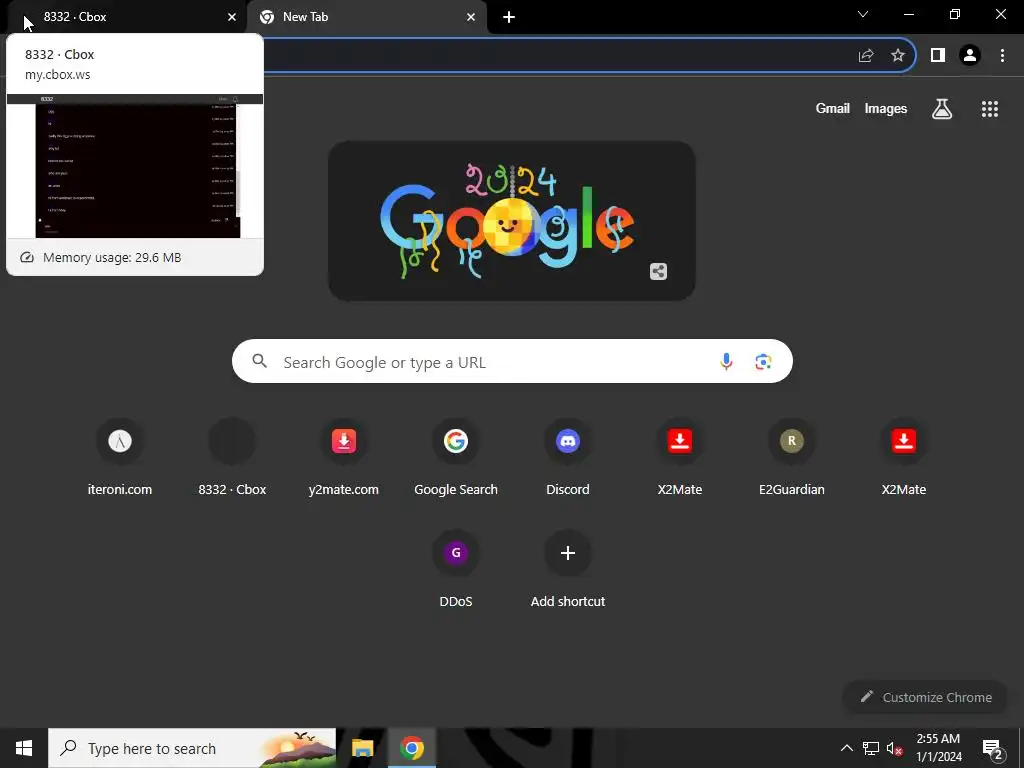Open Images link
The width and height of the screenshot is (1024, 768).
click(886, 108)
